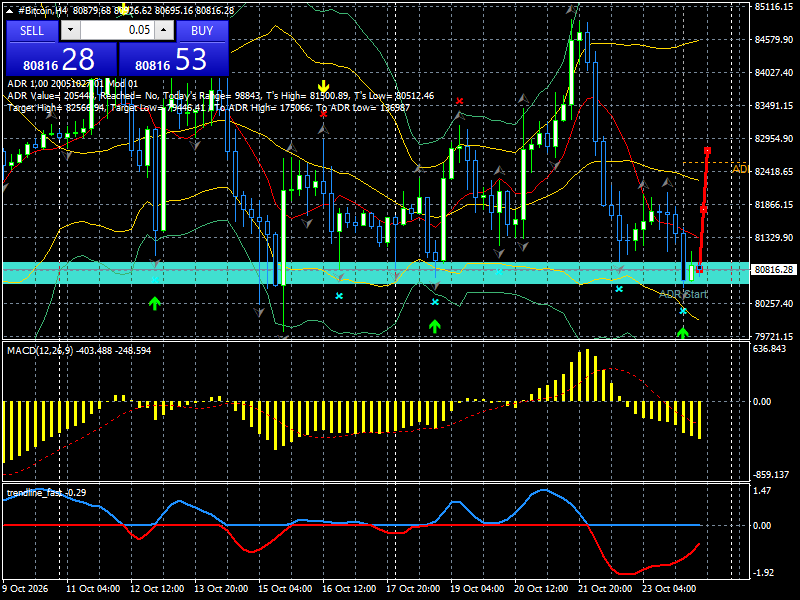This screenshot has height=600, width=800.
Task: Select the red x marker under yellow arrow
Action: click(x=323, y=114)
